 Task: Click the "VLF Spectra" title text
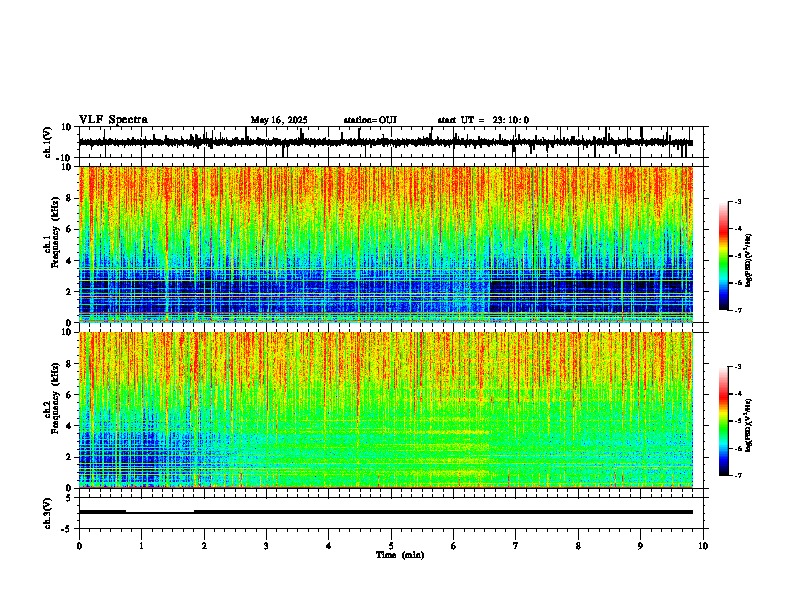click(113, 120)
